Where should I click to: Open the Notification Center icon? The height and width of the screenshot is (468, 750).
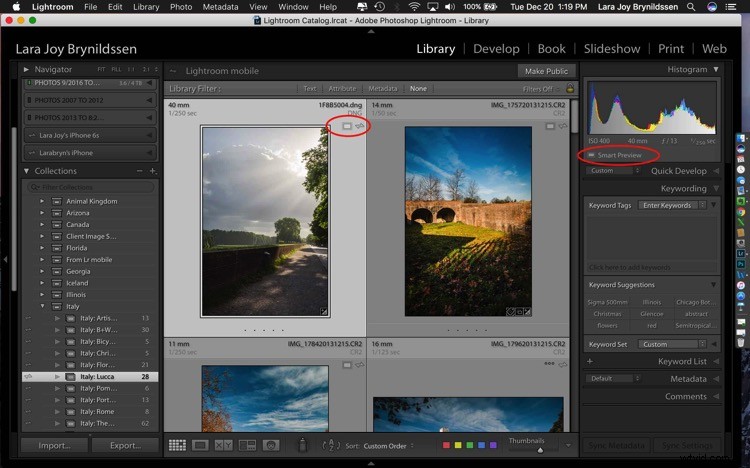[730, 7]
